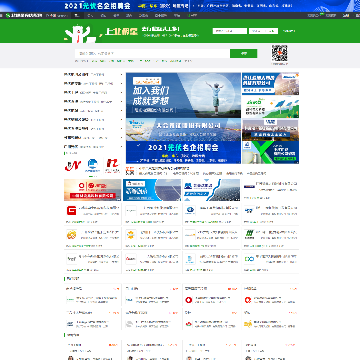Open the 加入我们 成就梦想 carousel banner
Screen dimensions: 360x360
(x=183, y=95)
